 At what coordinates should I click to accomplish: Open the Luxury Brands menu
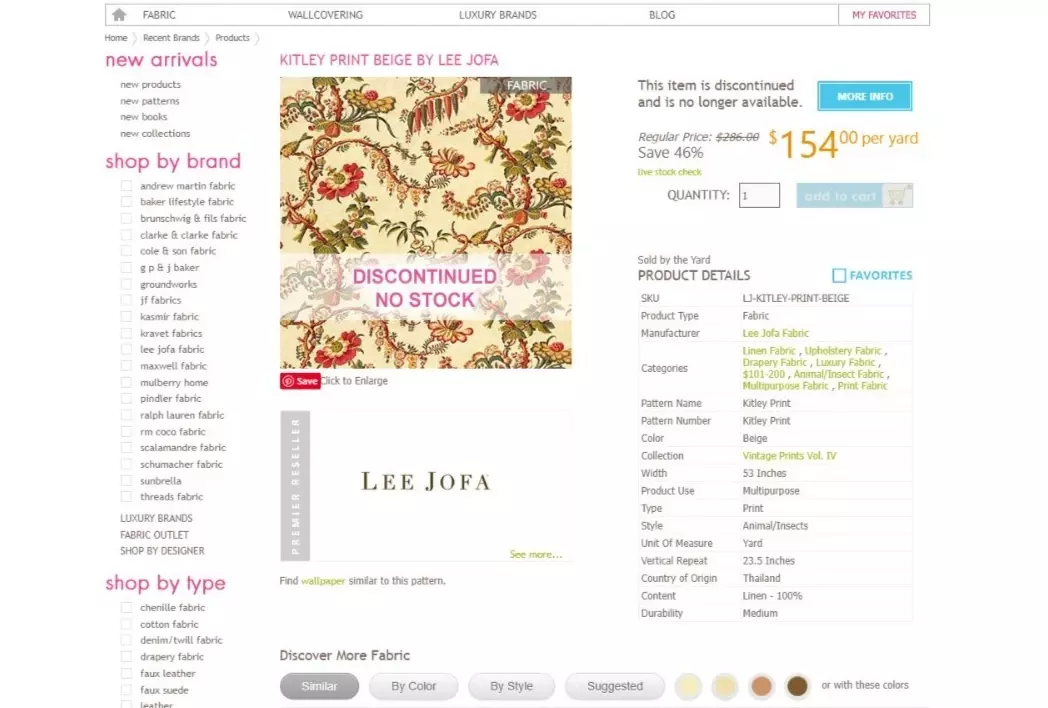click(x=498, y=15)
